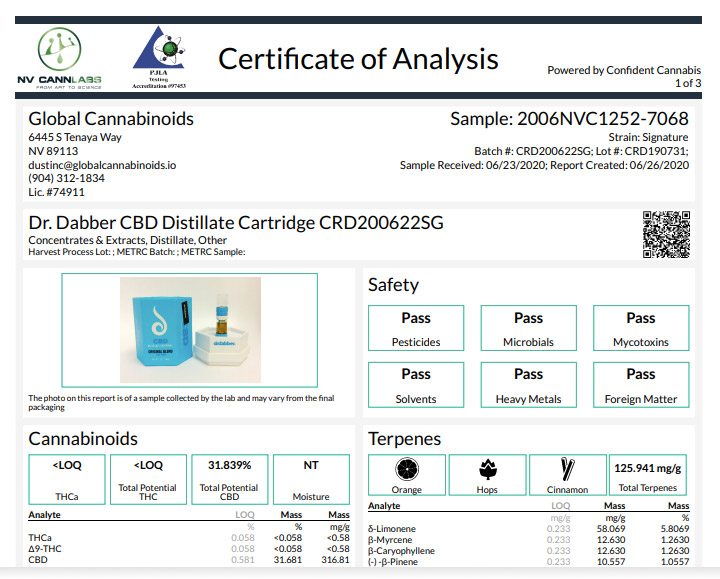Click the CBD row label
The image size is (720, 579).
pyautogui.click(x=38, y=560)
